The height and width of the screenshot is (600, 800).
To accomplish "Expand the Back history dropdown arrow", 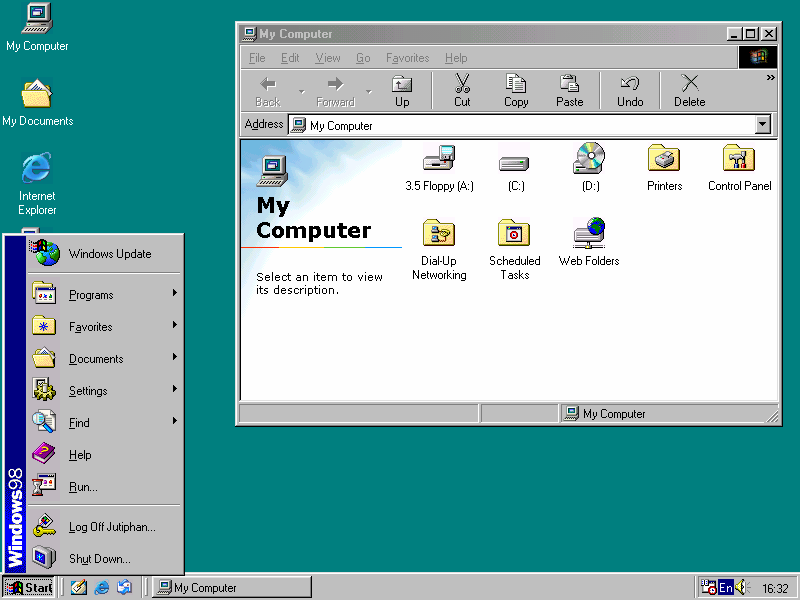I will click(302, 92).
